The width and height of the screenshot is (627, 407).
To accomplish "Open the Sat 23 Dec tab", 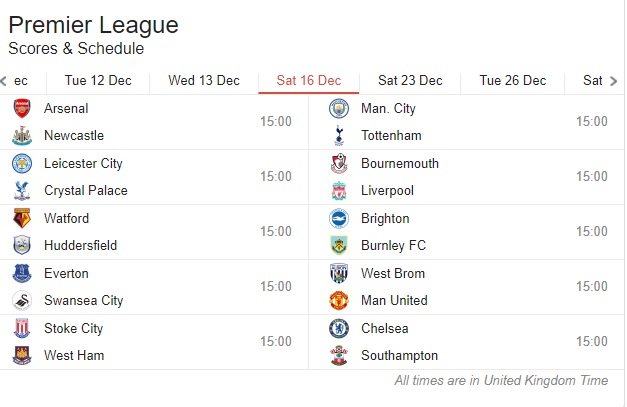I will coord(410,81).
